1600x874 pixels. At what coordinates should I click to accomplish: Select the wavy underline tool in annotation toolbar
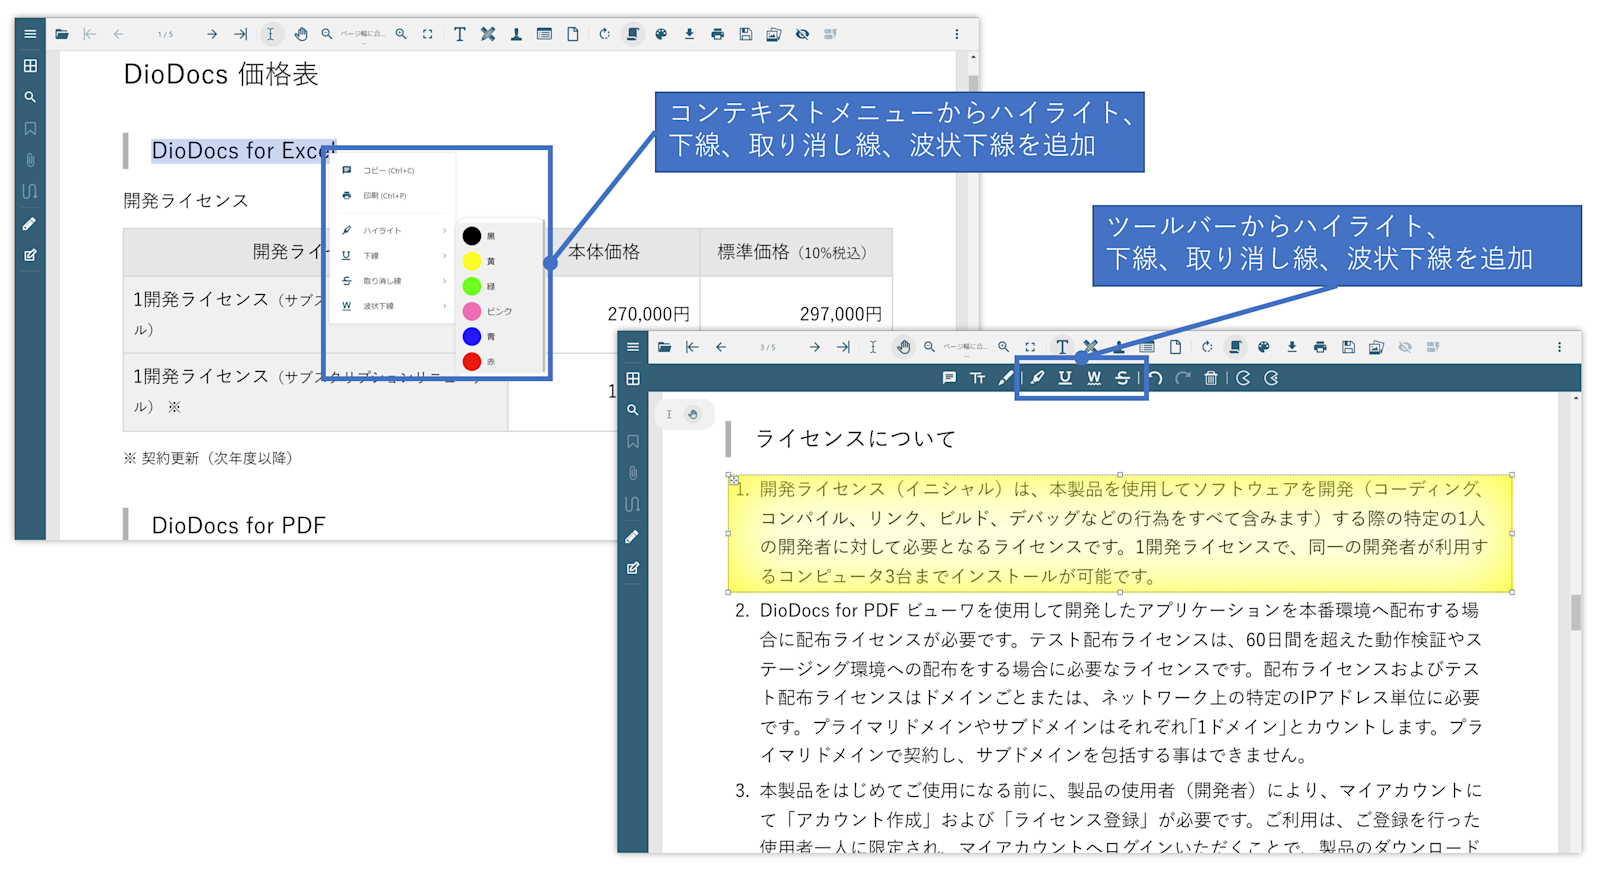(x=1094, y=378)
